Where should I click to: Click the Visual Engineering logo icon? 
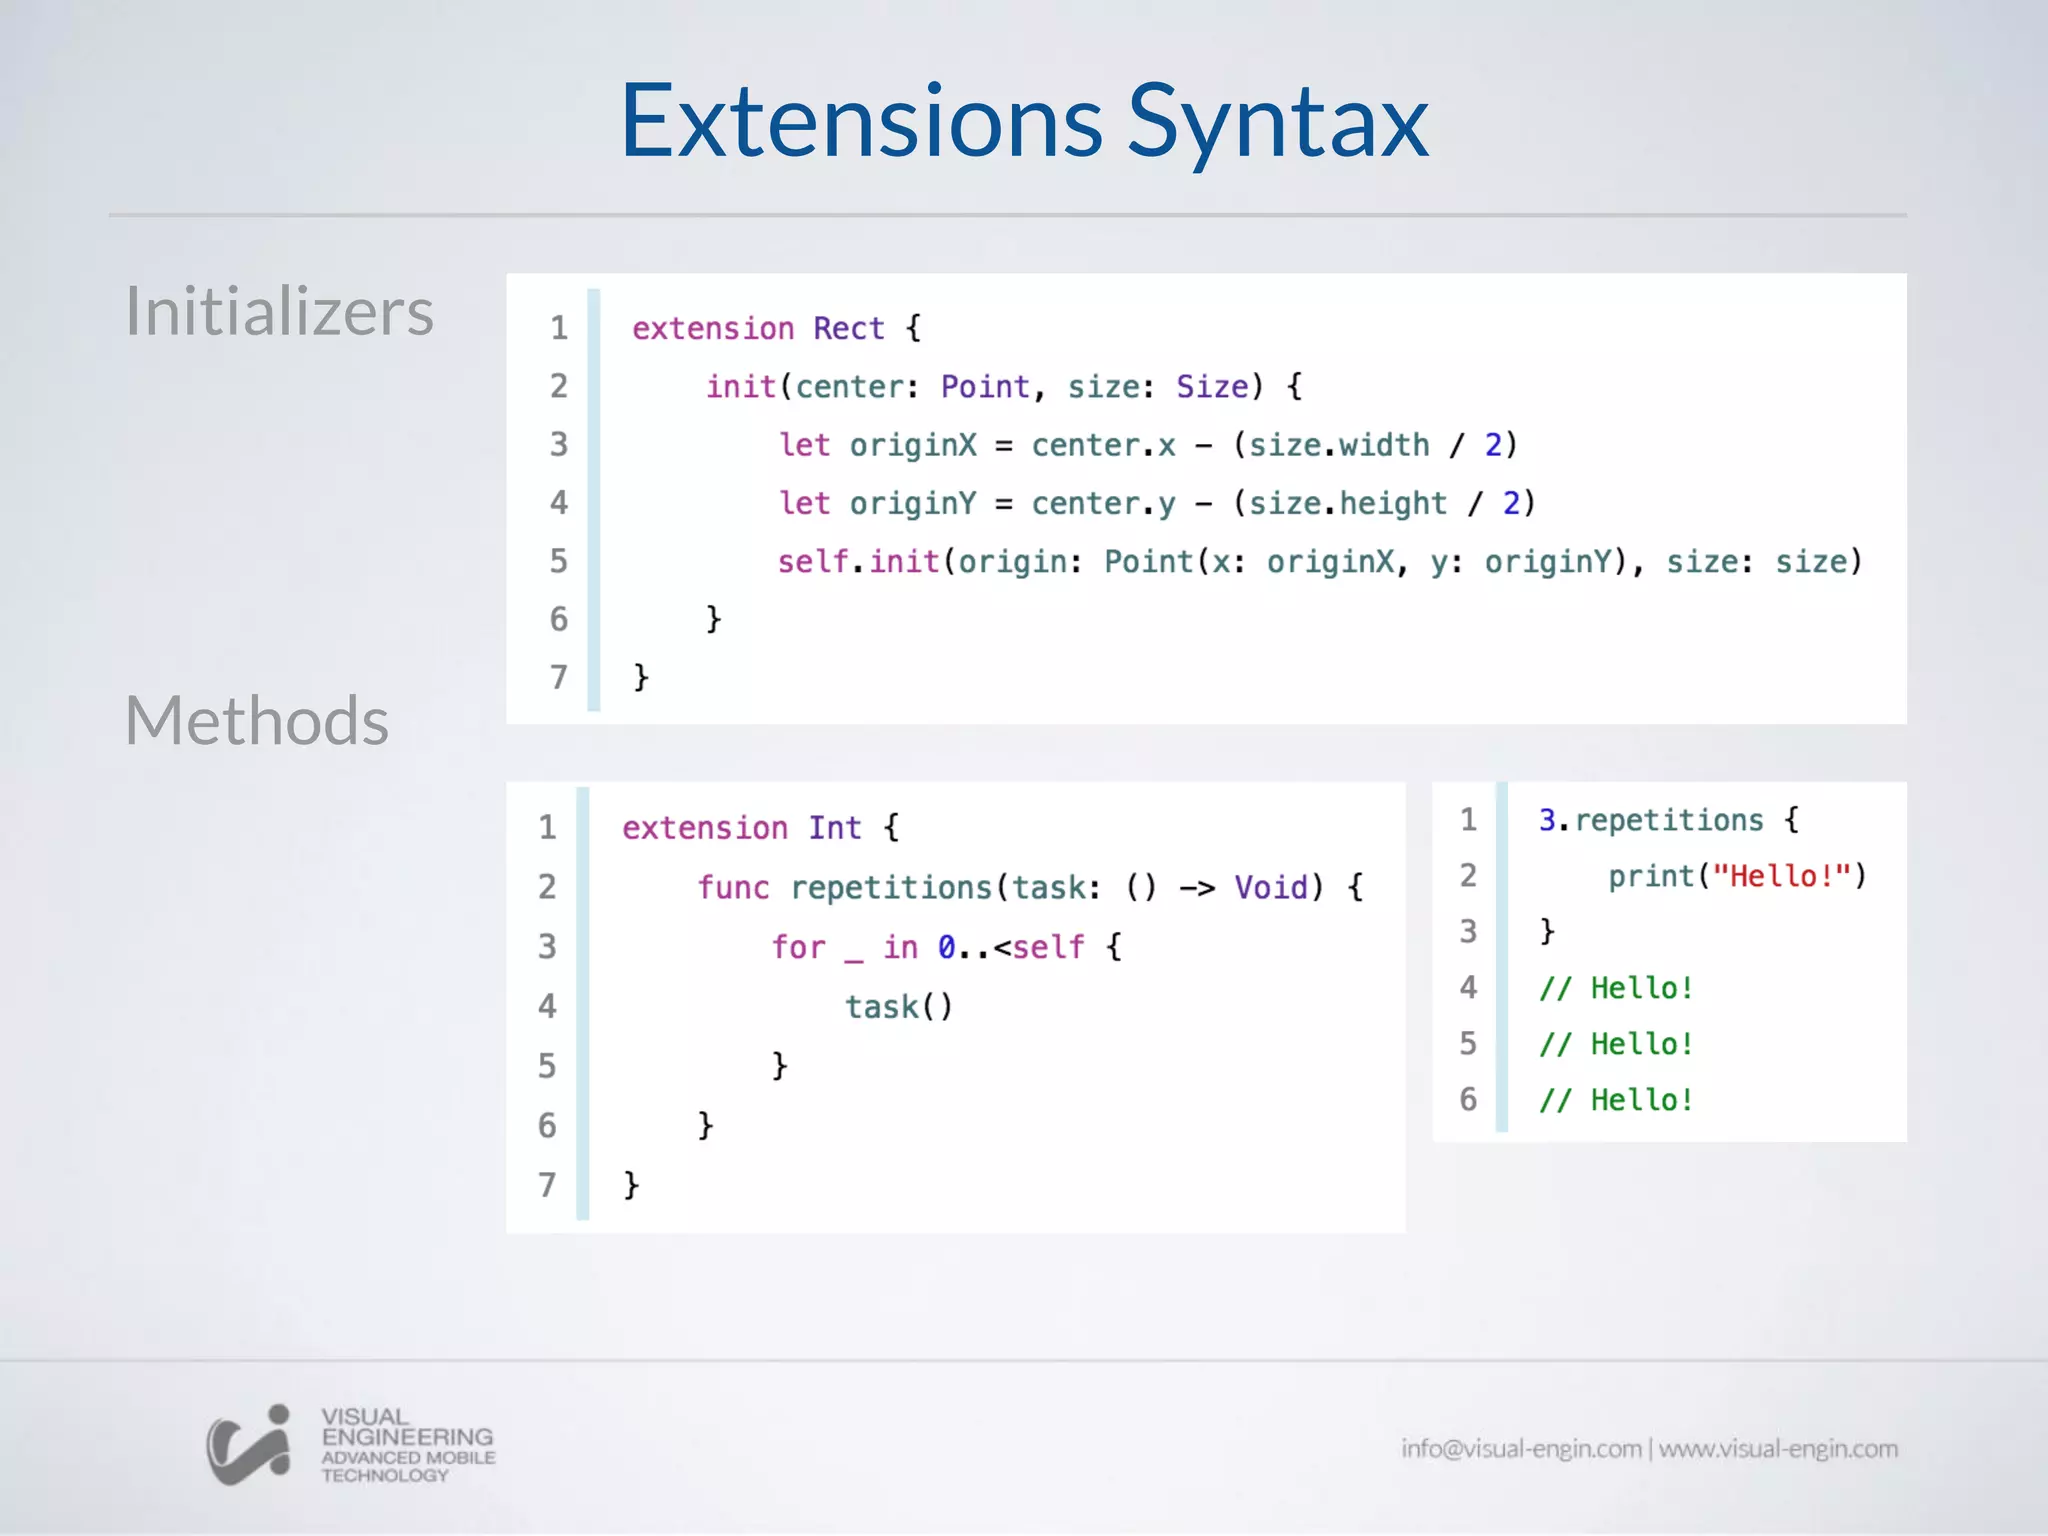(x=248, y=1445)
